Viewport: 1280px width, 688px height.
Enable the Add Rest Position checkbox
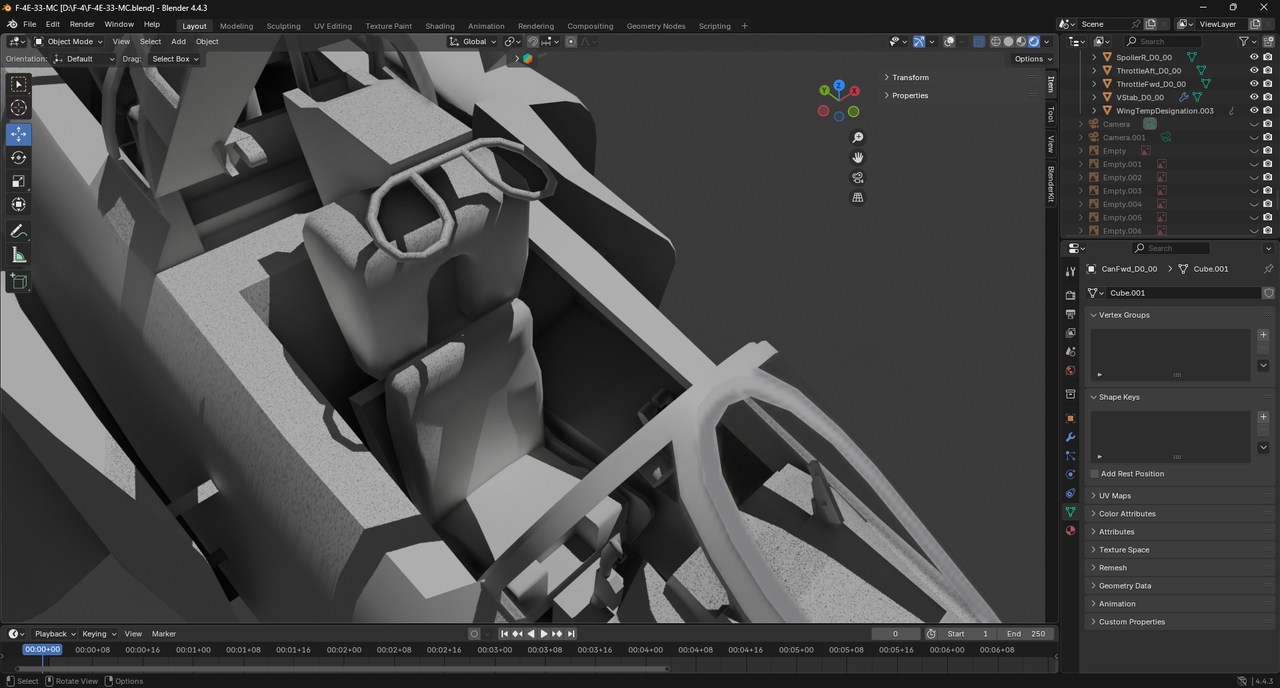click(1095, 474)
